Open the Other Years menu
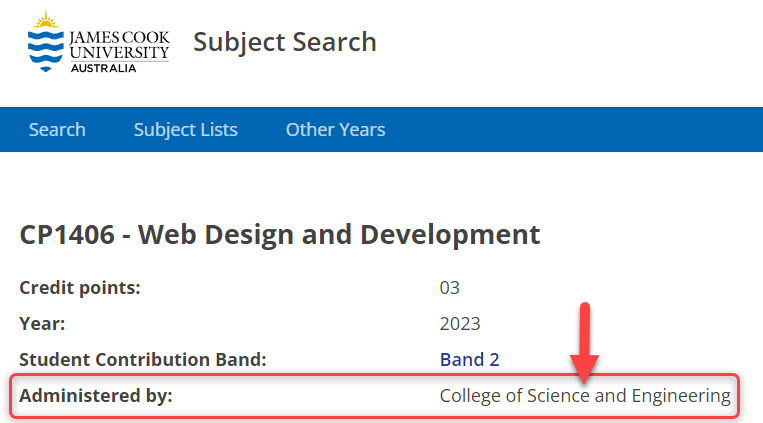Screen dimensions: 763x423 tap(335, 129)
